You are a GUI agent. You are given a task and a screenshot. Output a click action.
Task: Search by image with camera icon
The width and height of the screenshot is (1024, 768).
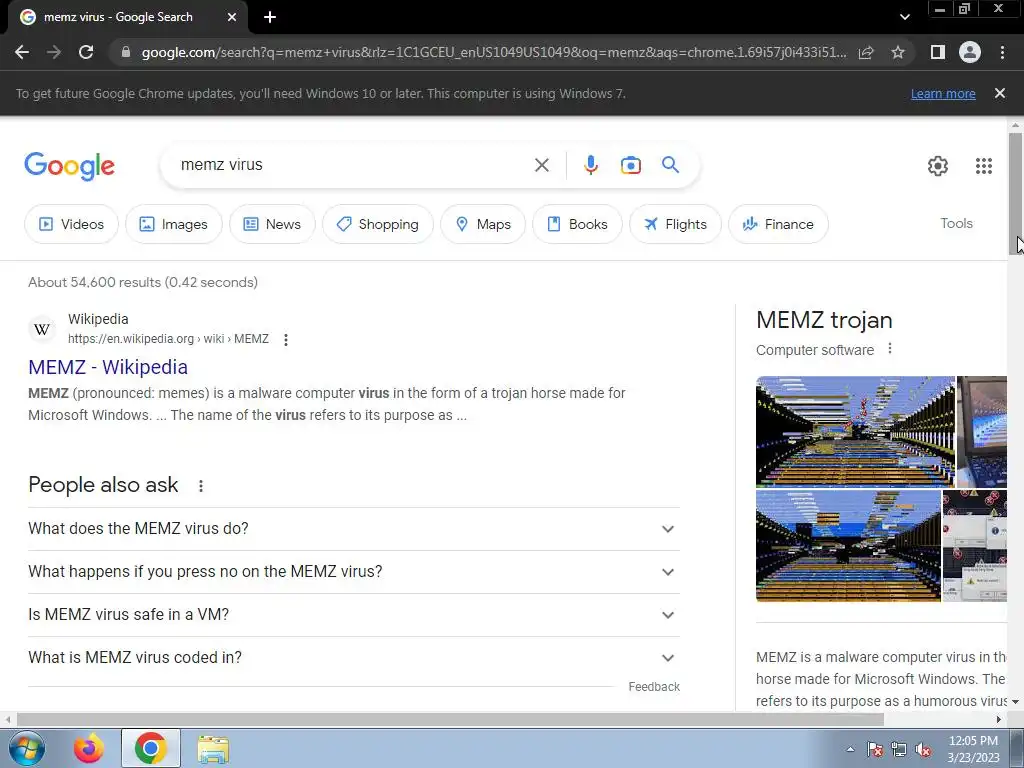tap(630, 165)
